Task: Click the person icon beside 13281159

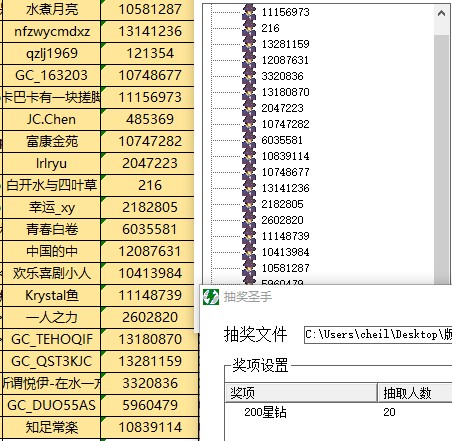Action: [x=249, y=44]
